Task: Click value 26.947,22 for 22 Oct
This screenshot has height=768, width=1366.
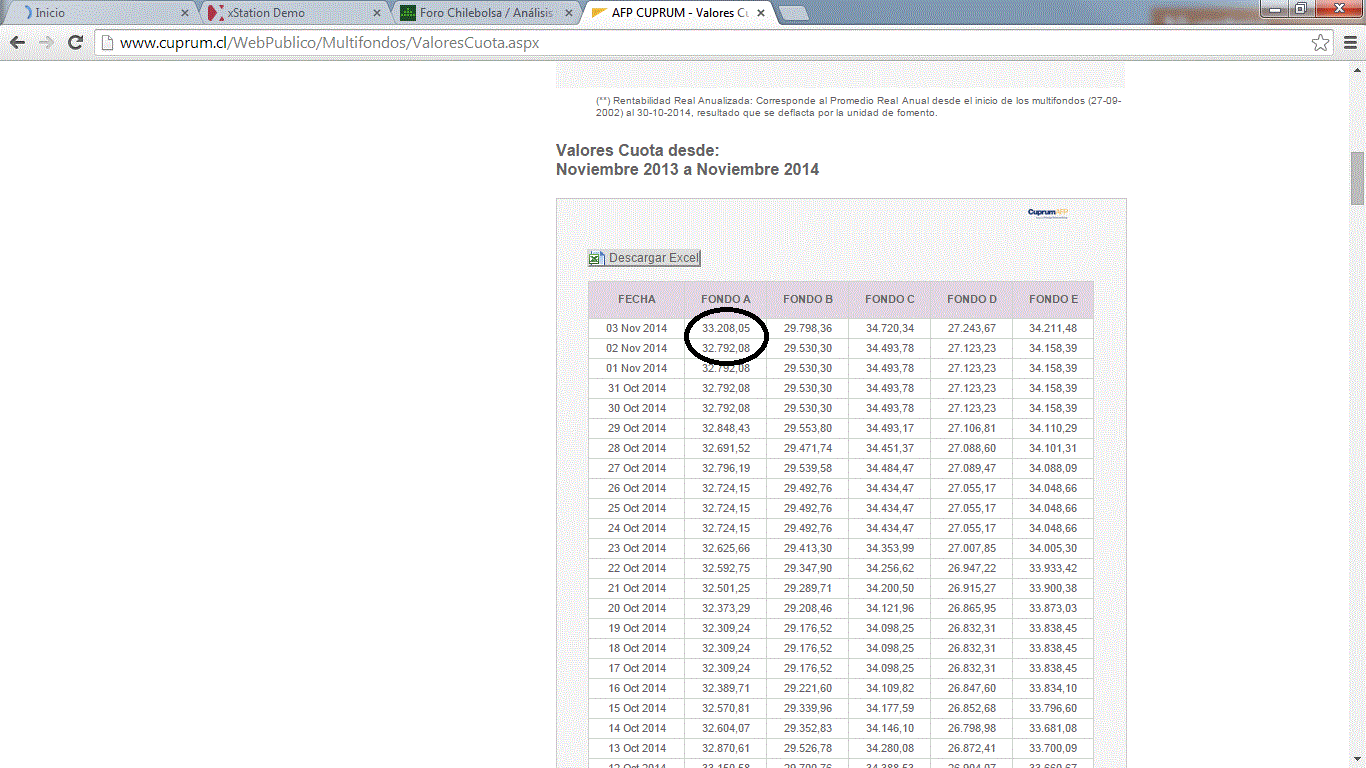Action: (972, 568)
